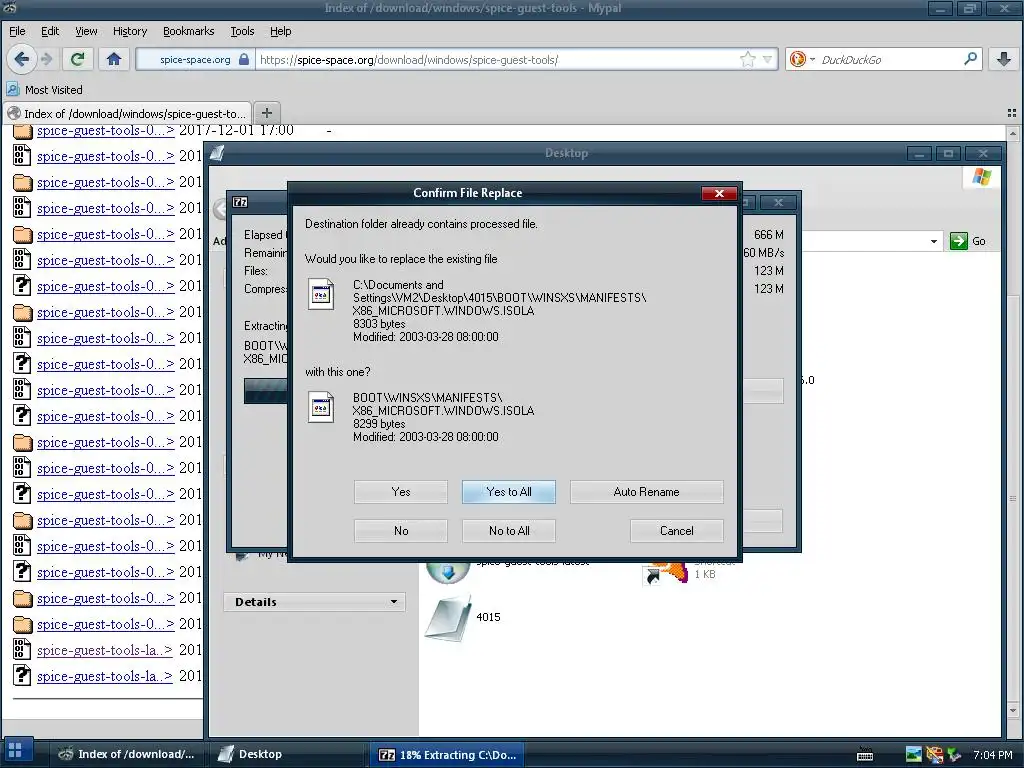Choose Yes to All button
This screenshot has height=768, width=1024.
click(x=509, y=492)
